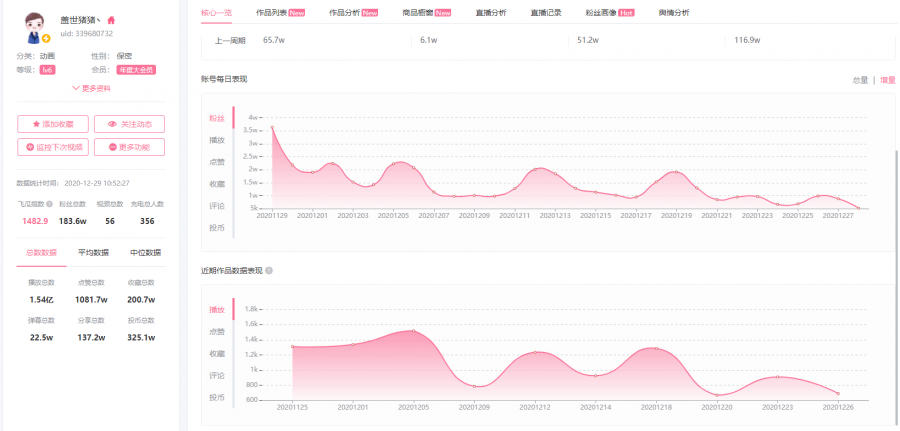Click the user avatar picture
The width and height of the screenshot is (900, 431).
pyautogui.click(x=36, y=26)
